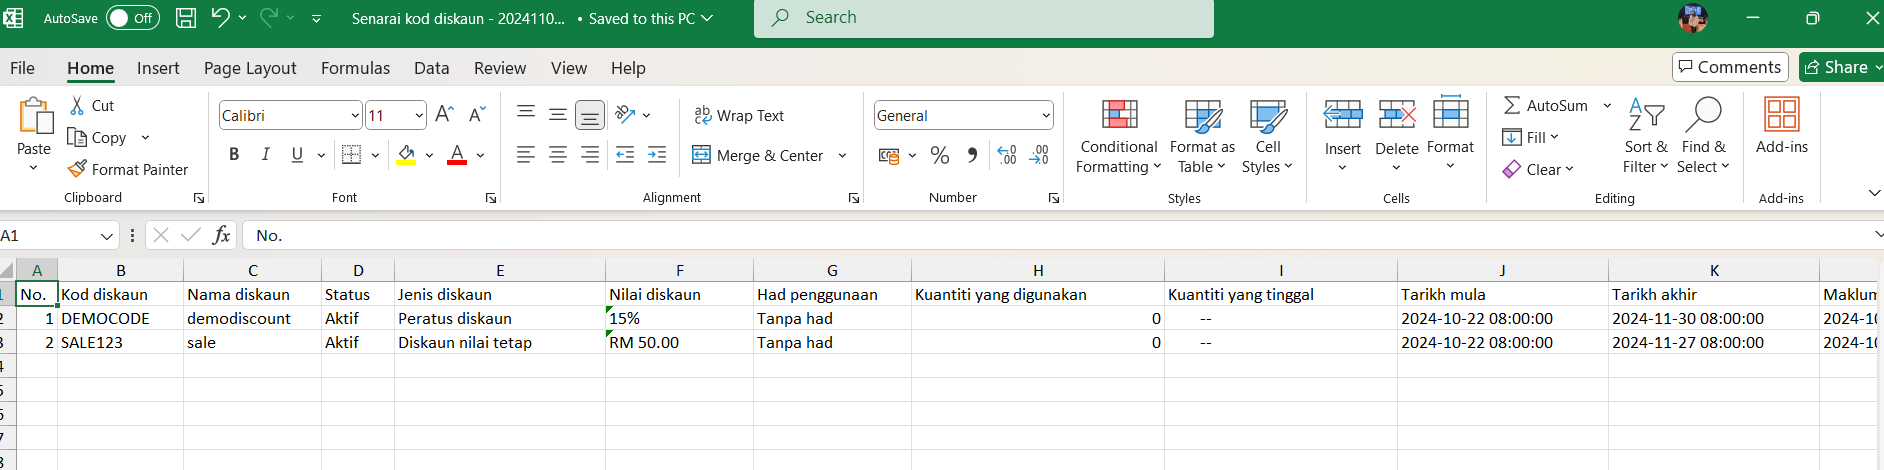
Task: Toggle the AutoSave switch
Action: 132,18
